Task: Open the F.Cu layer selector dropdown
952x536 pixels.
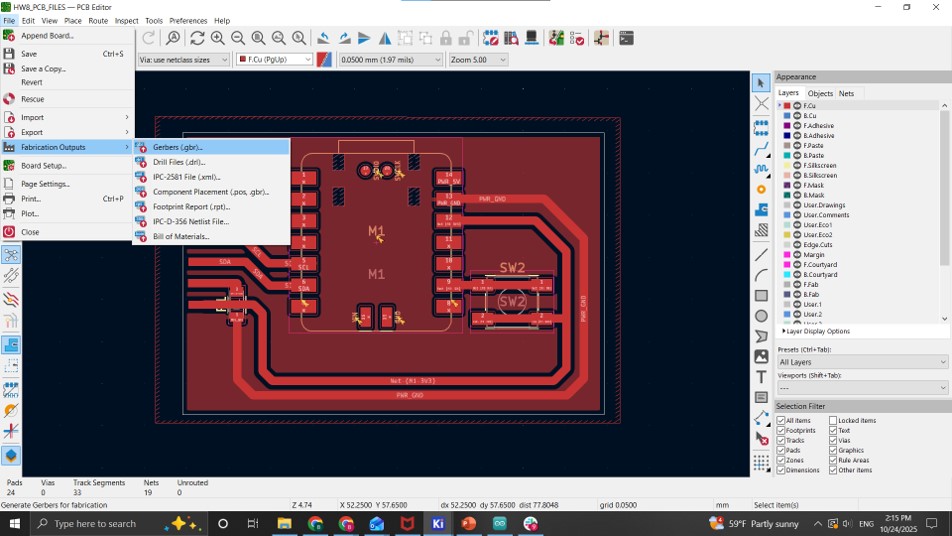Action: [274, 59]
